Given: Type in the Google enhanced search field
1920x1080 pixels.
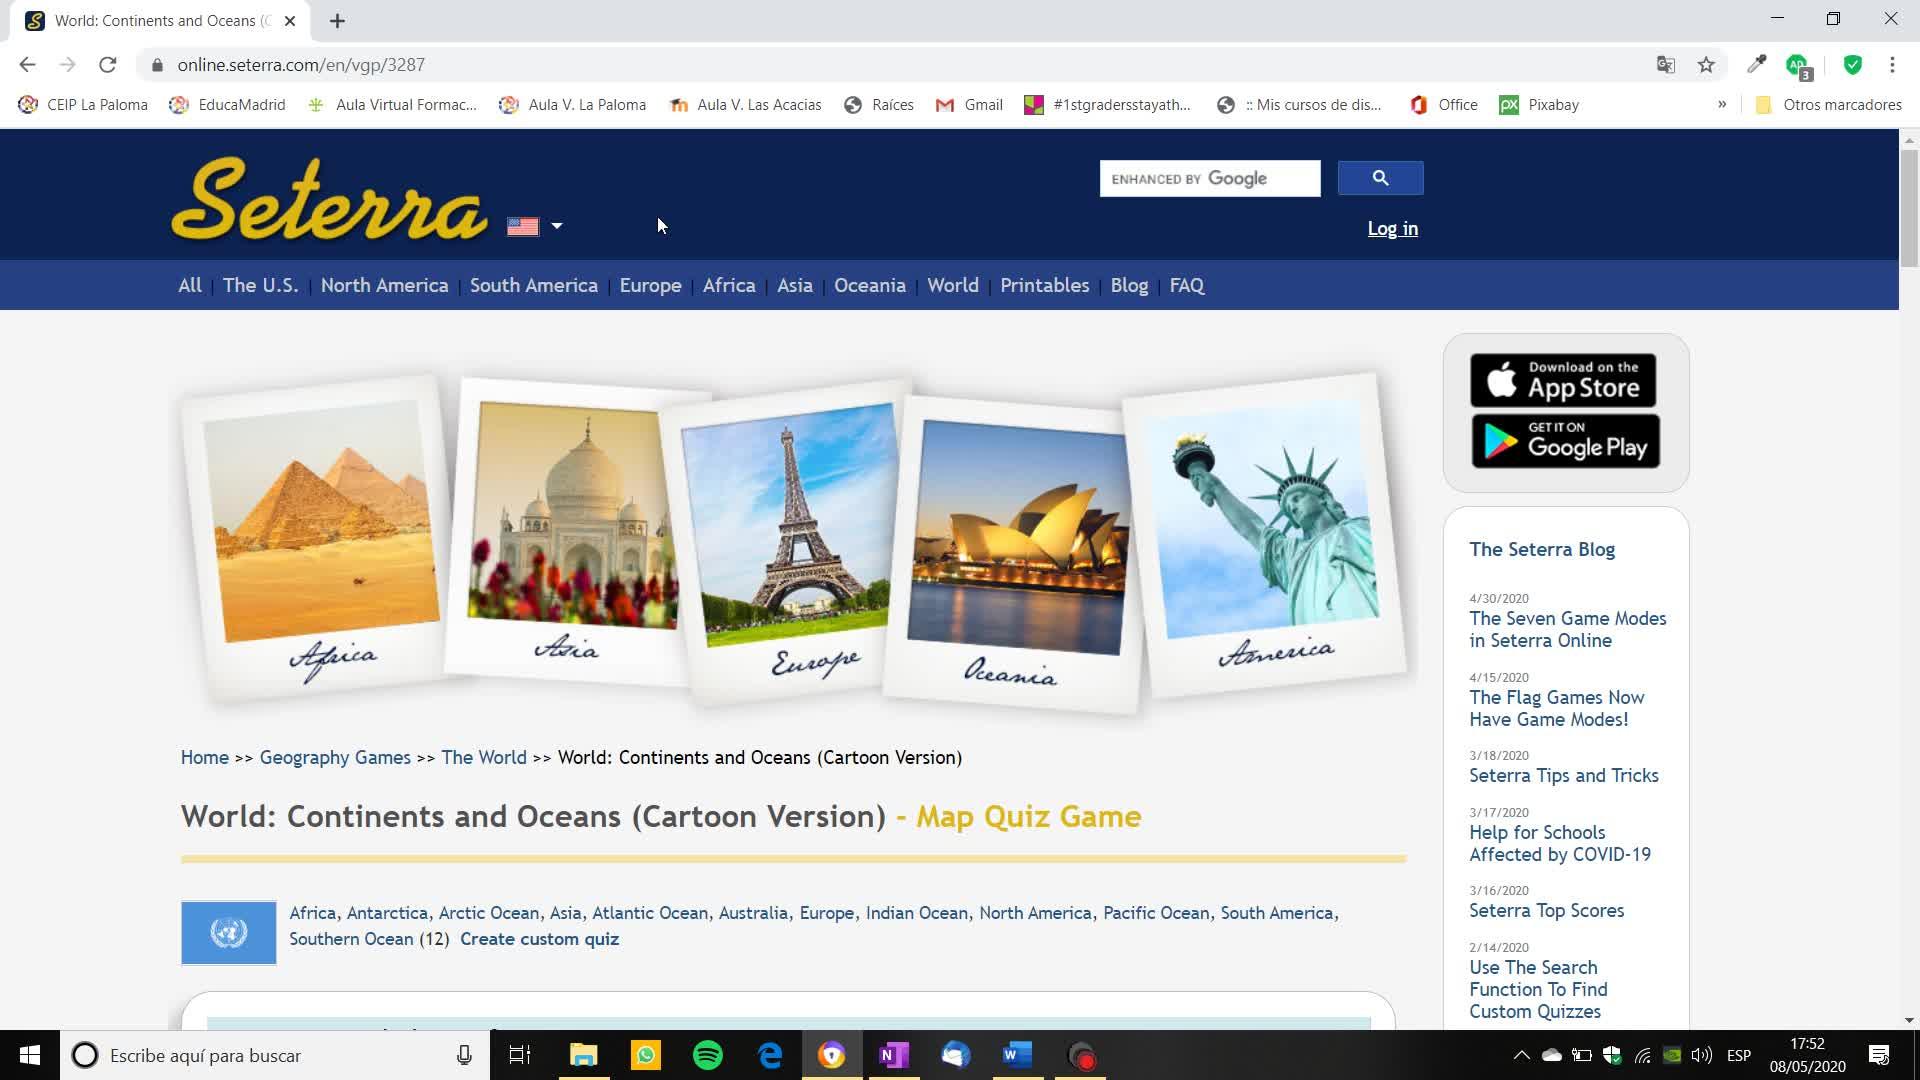Looking at the screenshot, I should [1209, 179].
